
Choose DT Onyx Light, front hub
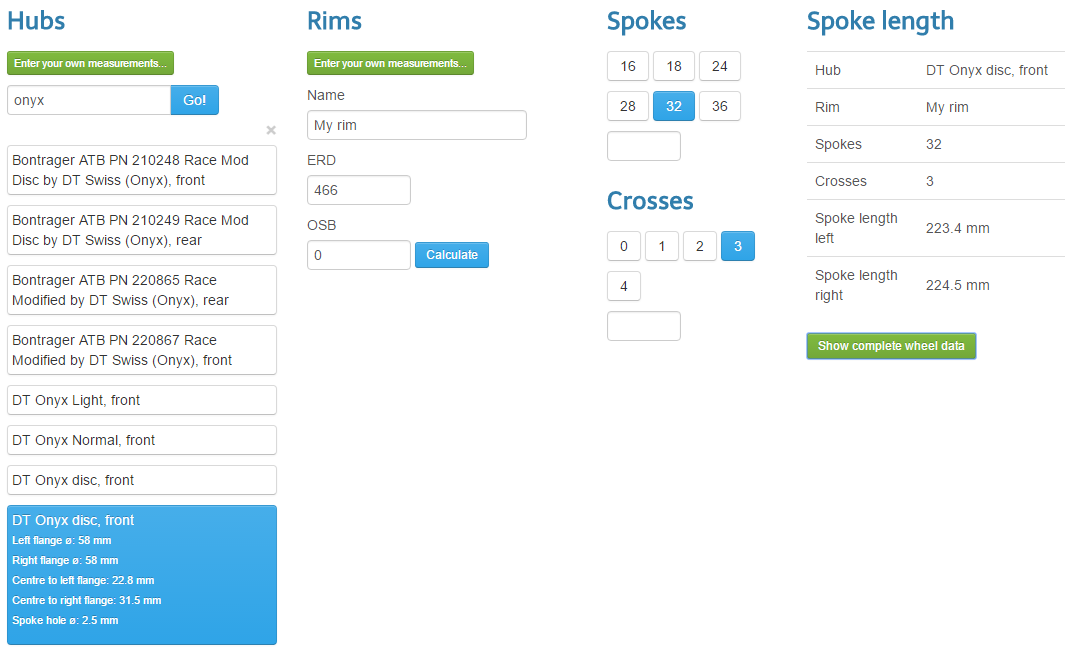(142, 400)
